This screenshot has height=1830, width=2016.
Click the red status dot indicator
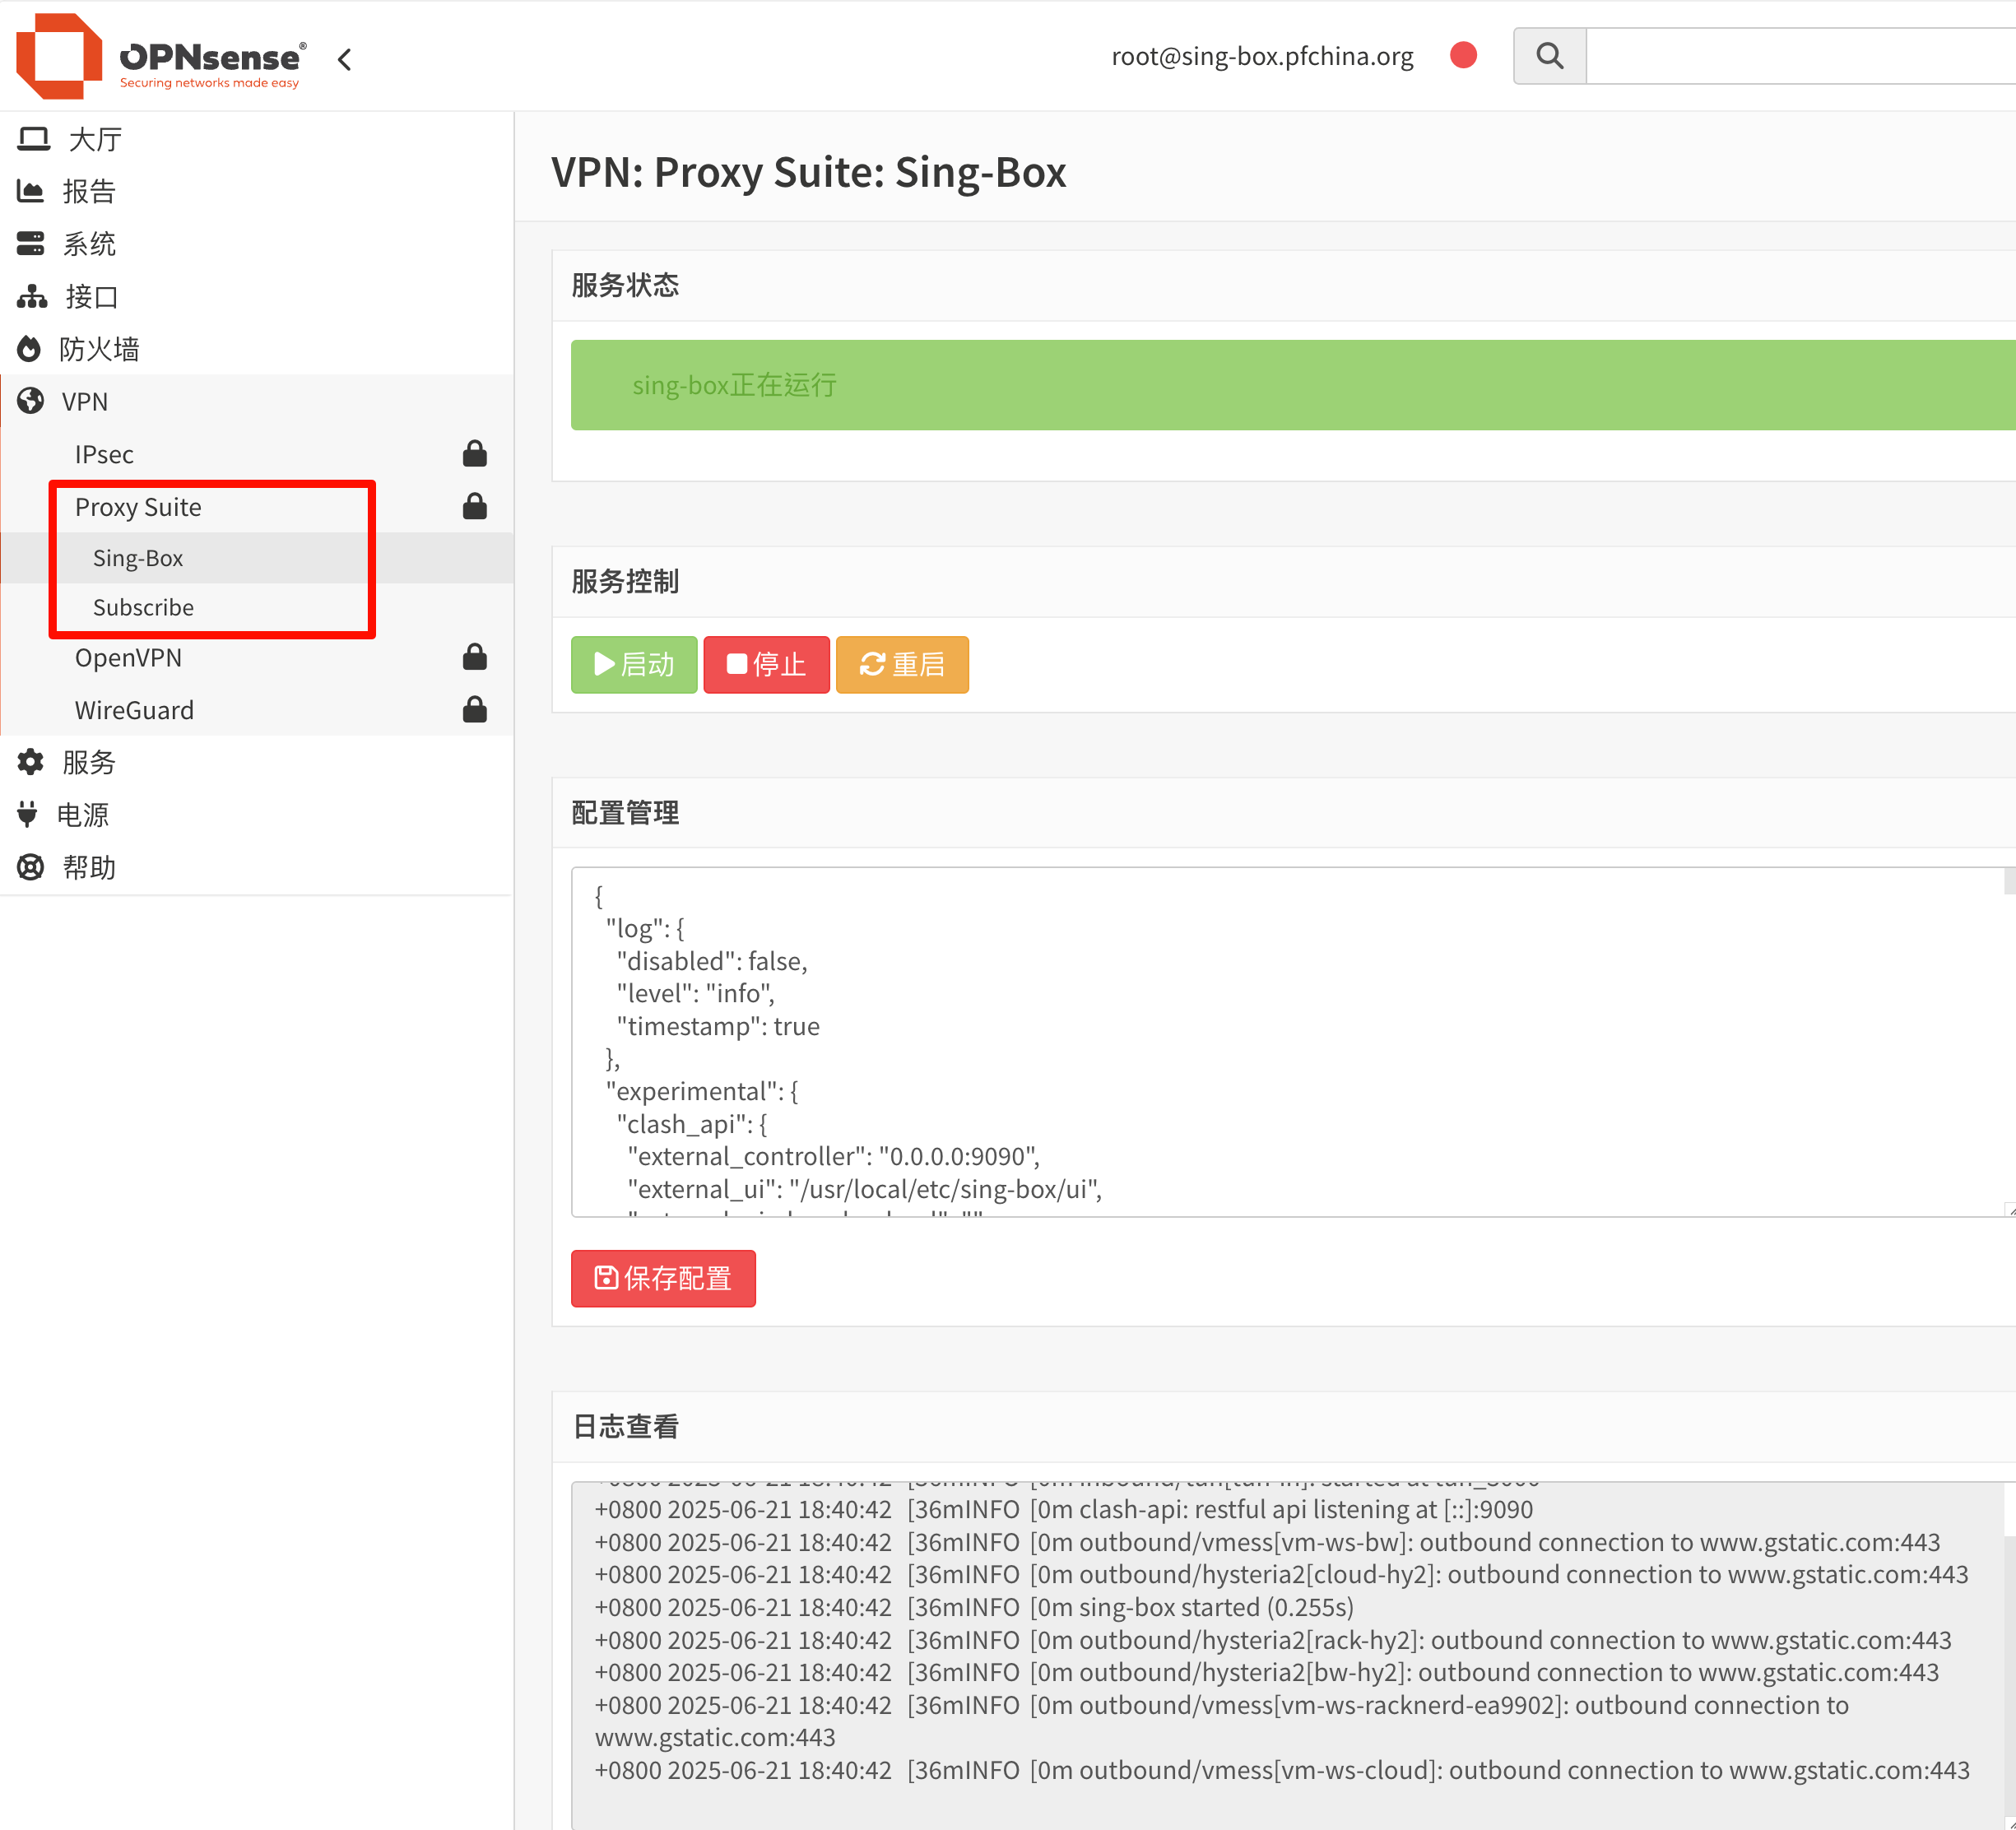(1463, 55)
